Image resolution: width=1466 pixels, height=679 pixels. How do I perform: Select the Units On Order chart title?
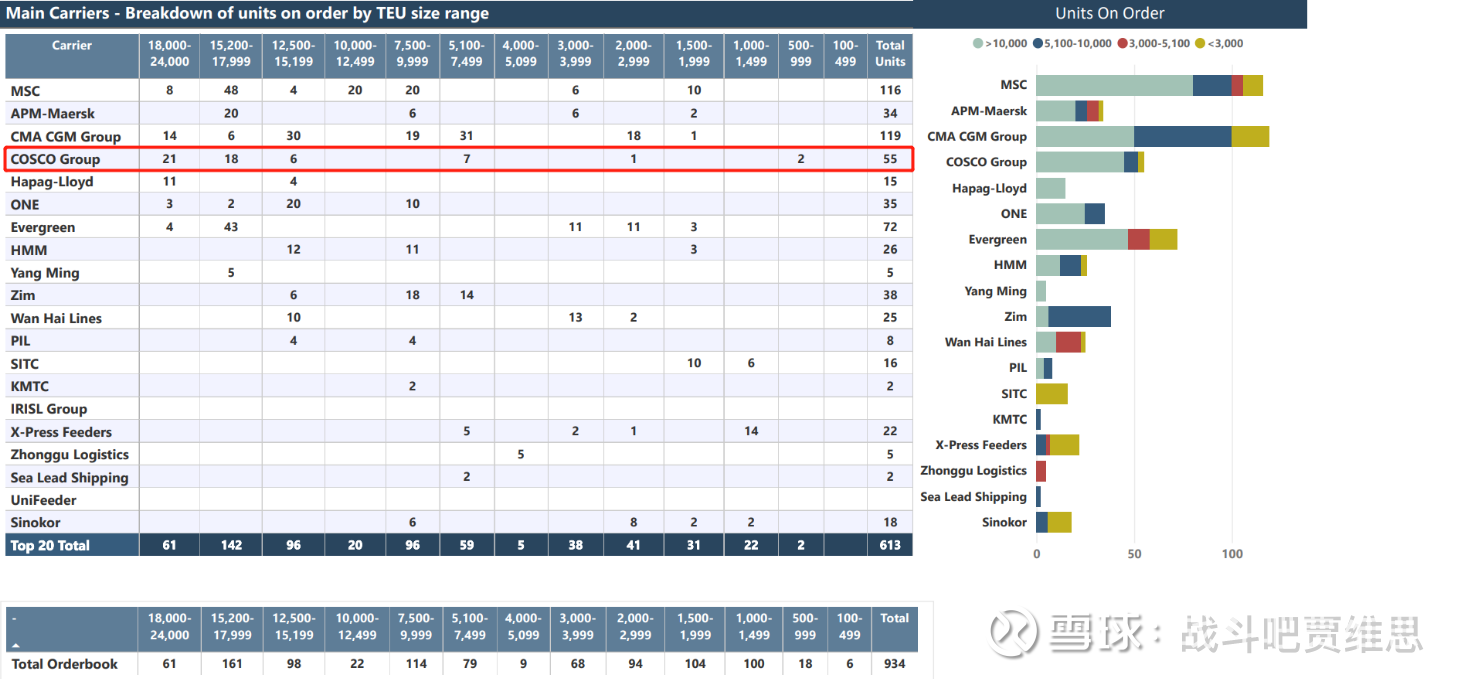click(1110, 13)
